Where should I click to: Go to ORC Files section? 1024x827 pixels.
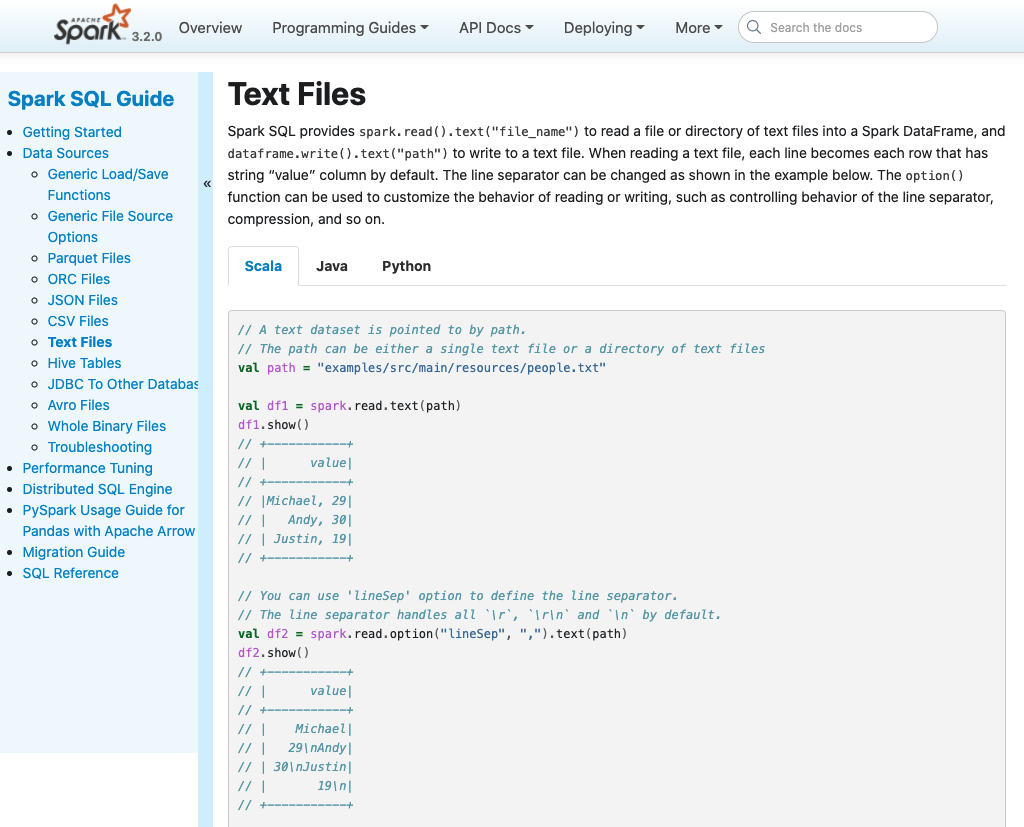78,279
